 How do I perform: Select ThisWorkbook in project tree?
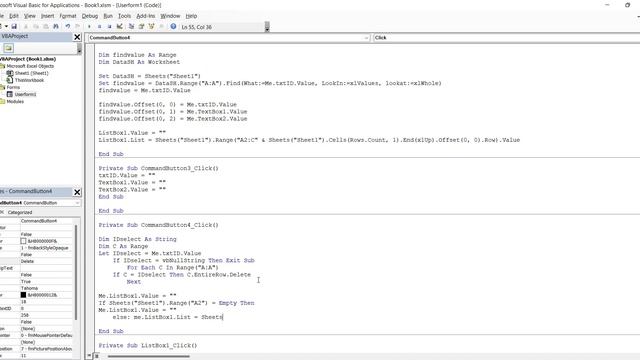pyautogui.click(x=29, y=80)
